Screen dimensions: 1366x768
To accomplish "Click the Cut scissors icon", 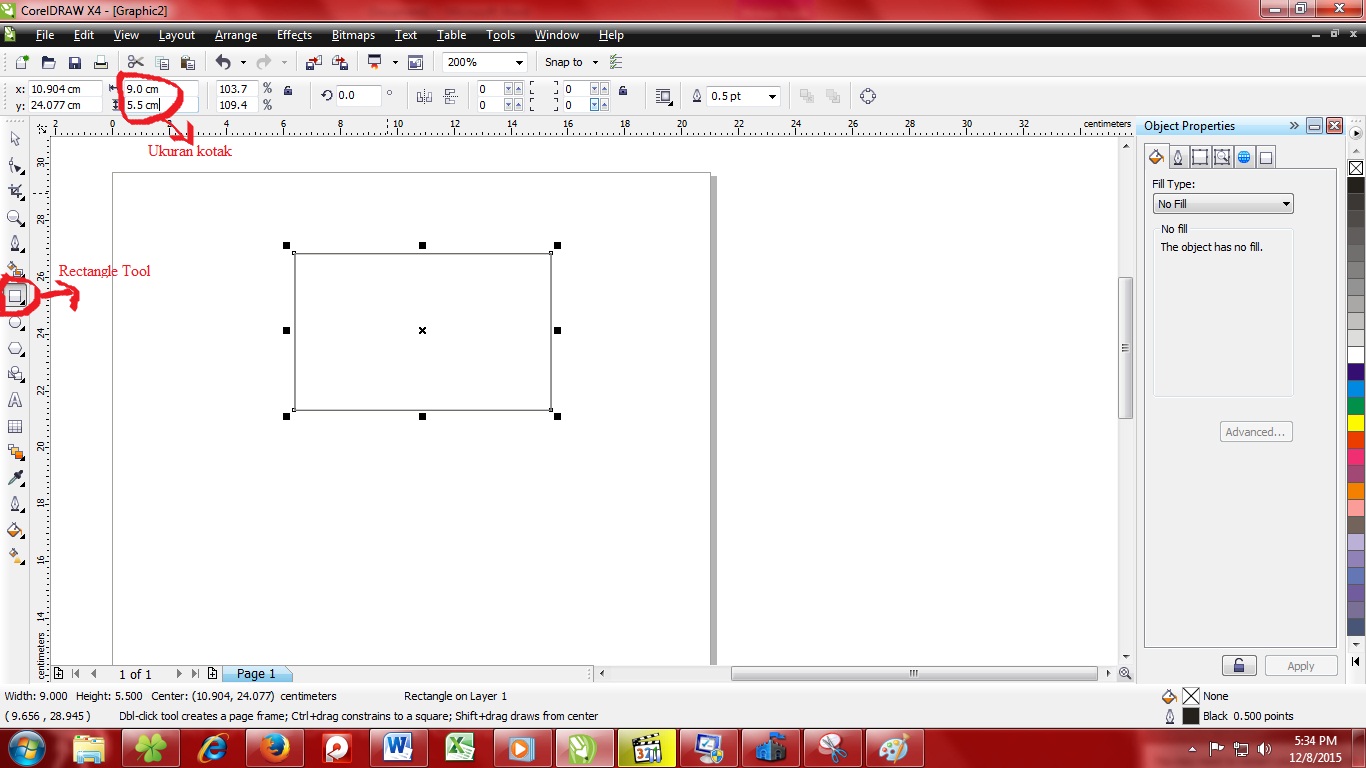I will point(135,62).
